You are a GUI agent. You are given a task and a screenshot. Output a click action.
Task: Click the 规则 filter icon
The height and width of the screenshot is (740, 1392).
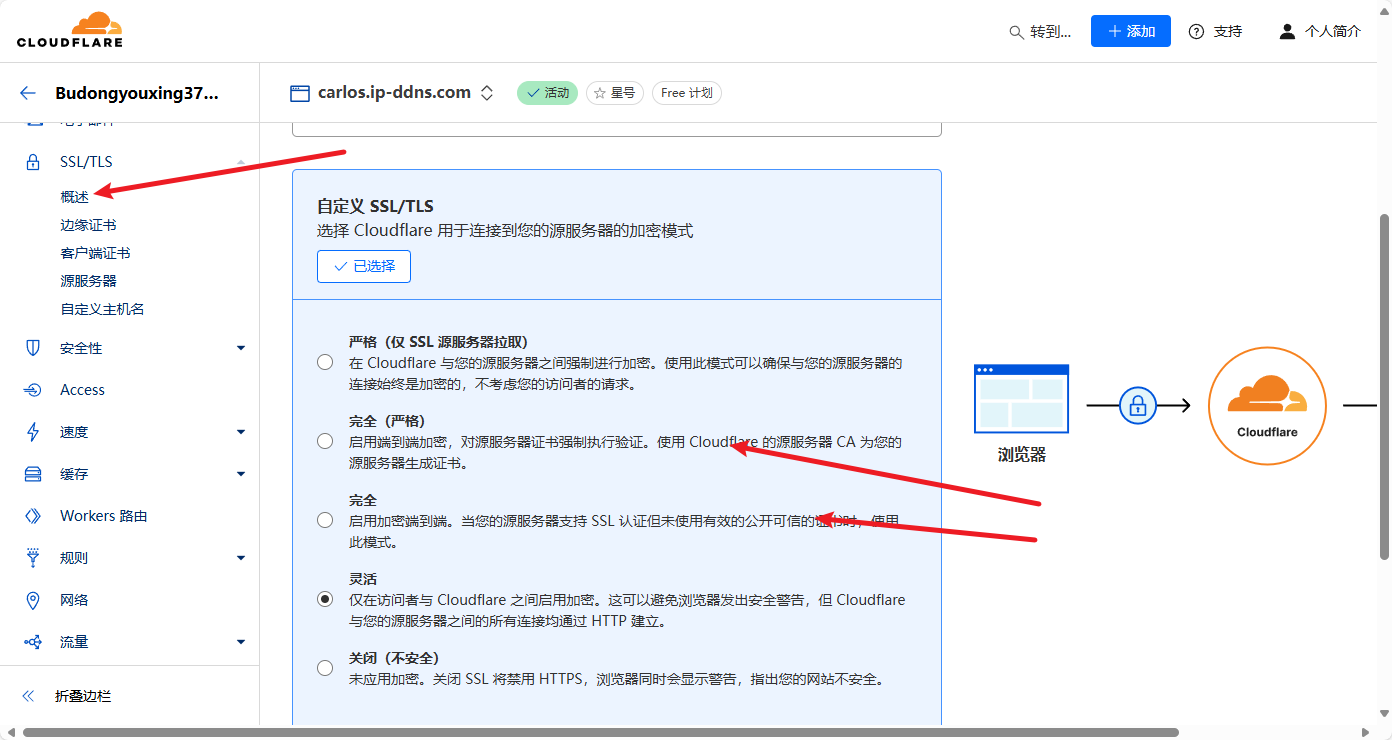33,558
